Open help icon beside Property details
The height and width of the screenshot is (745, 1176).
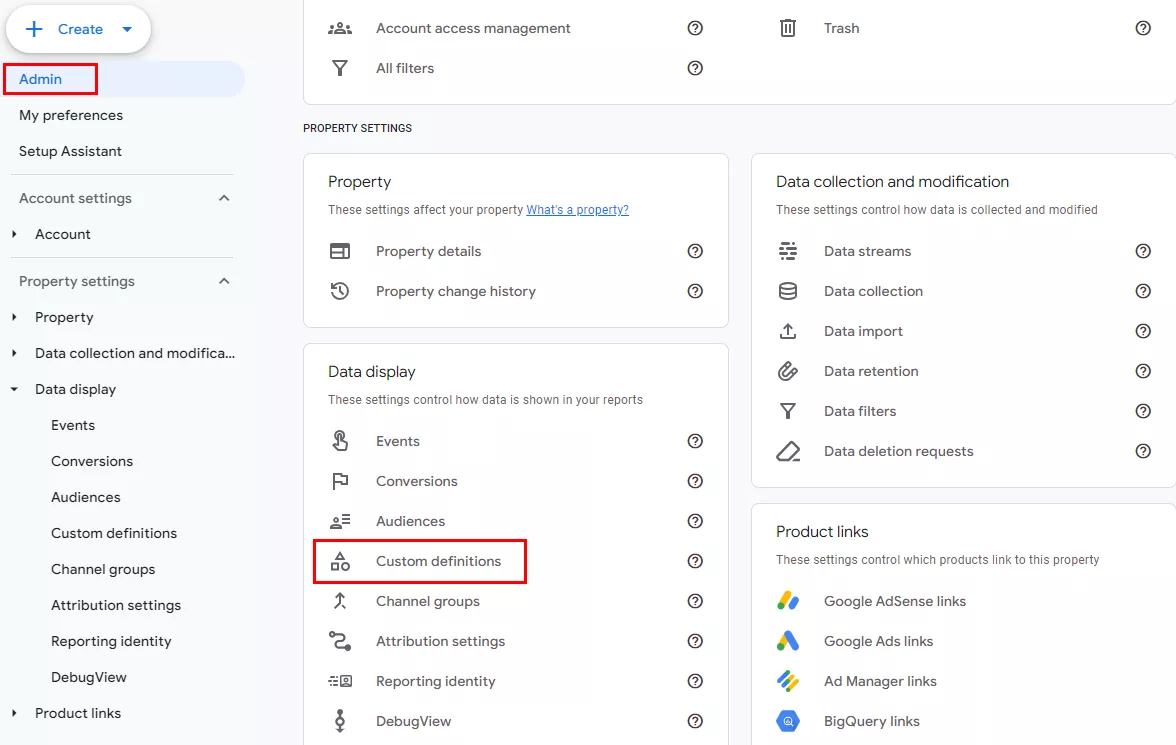pos(695,251)
